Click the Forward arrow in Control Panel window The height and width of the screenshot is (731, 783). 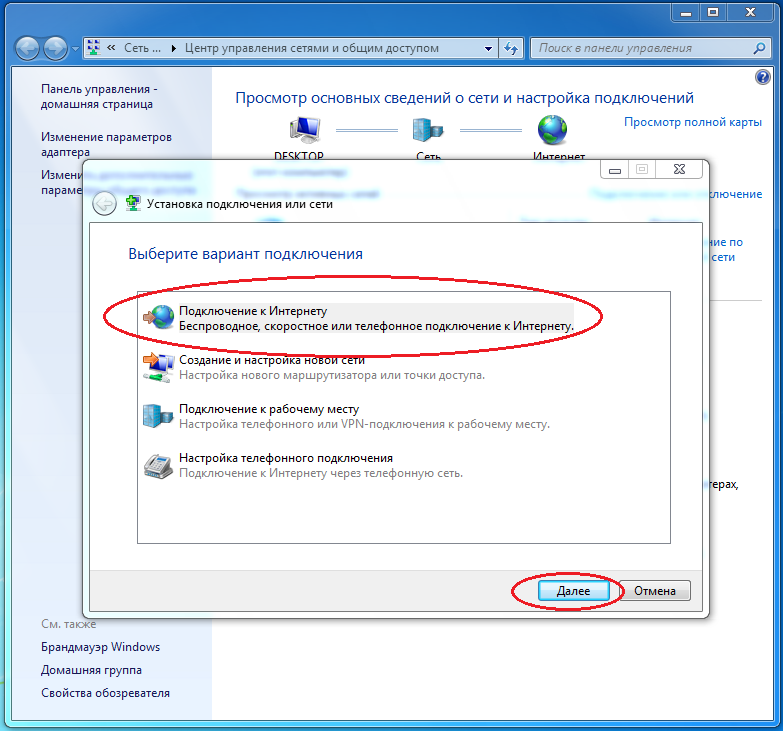(x=55, y=48)
